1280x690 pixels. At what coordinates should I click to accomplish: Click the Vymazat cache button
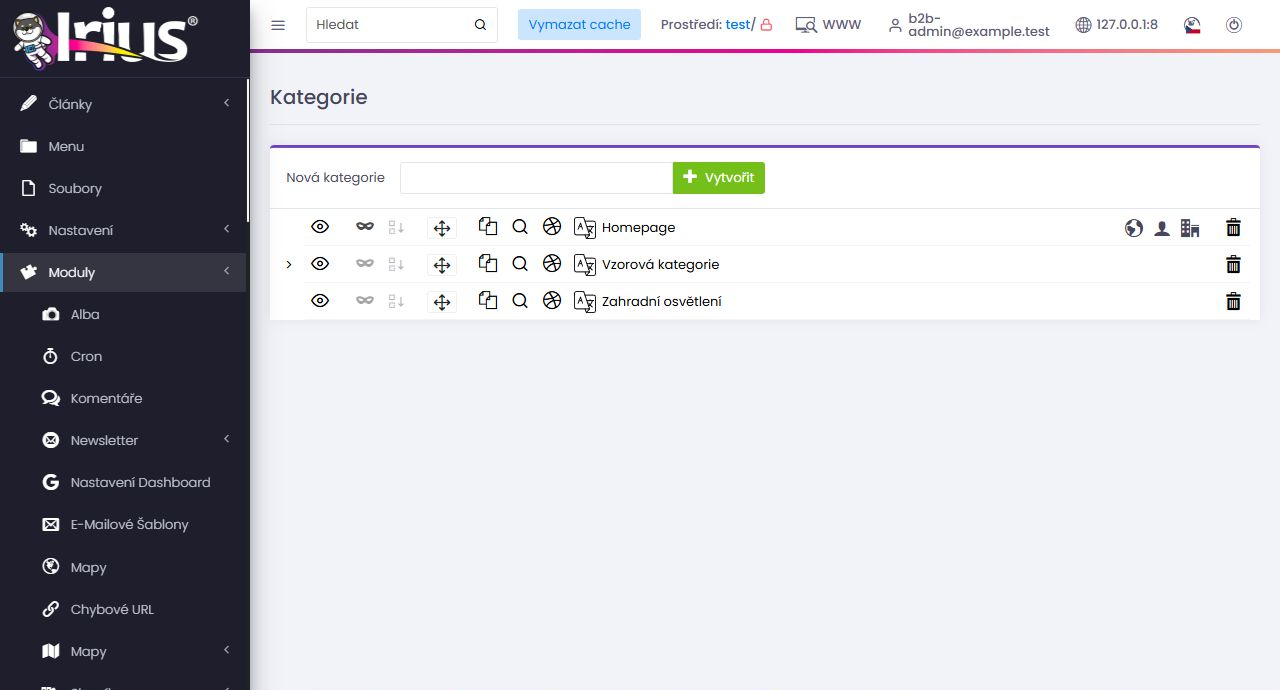(x=579, y=25)
